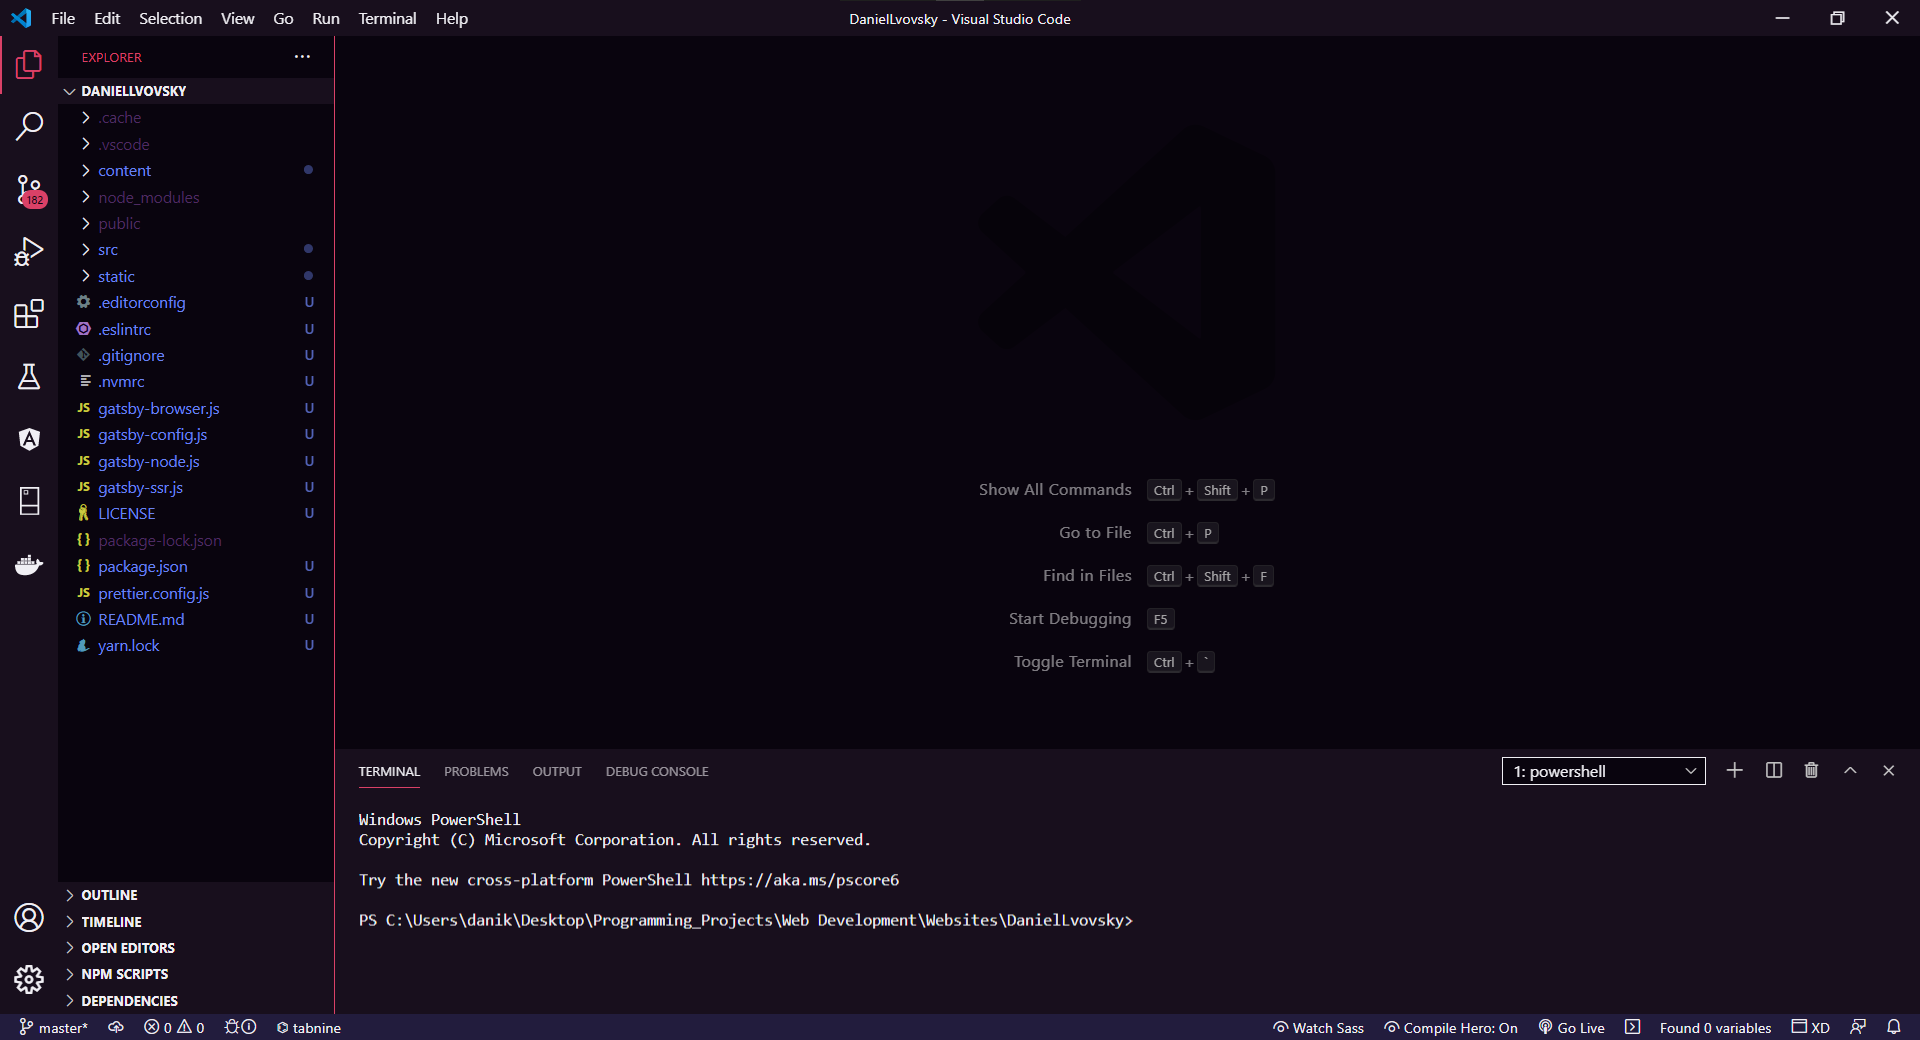The image size is (1920, 1040).
Task: Open the Test beaker icon view
Action: (x=29, y=377)
